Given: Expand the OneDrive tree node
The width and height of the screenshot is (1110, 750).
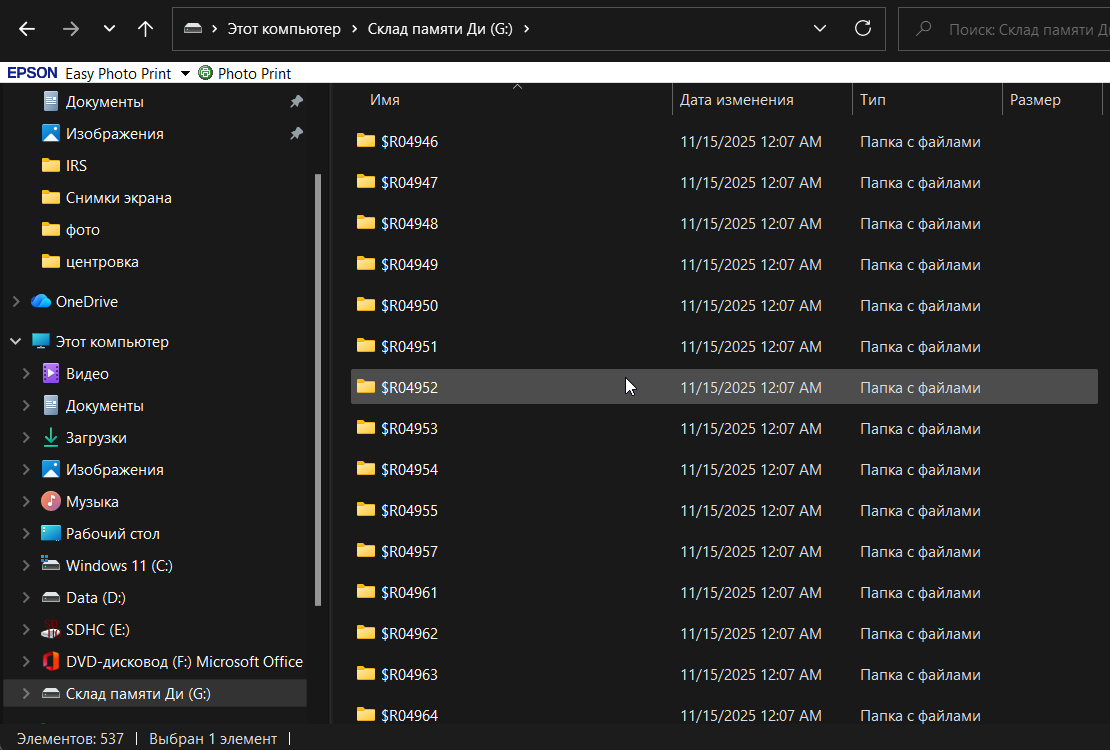Looking at the screenshot, I should point(16,302).
